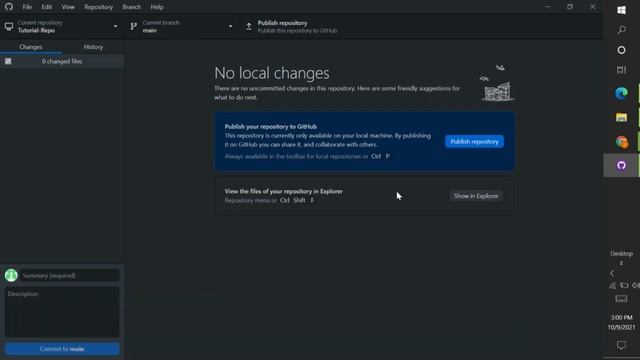Minimize the GitHub Desktop window
640x360 pixels.
(x=547, y=7)
